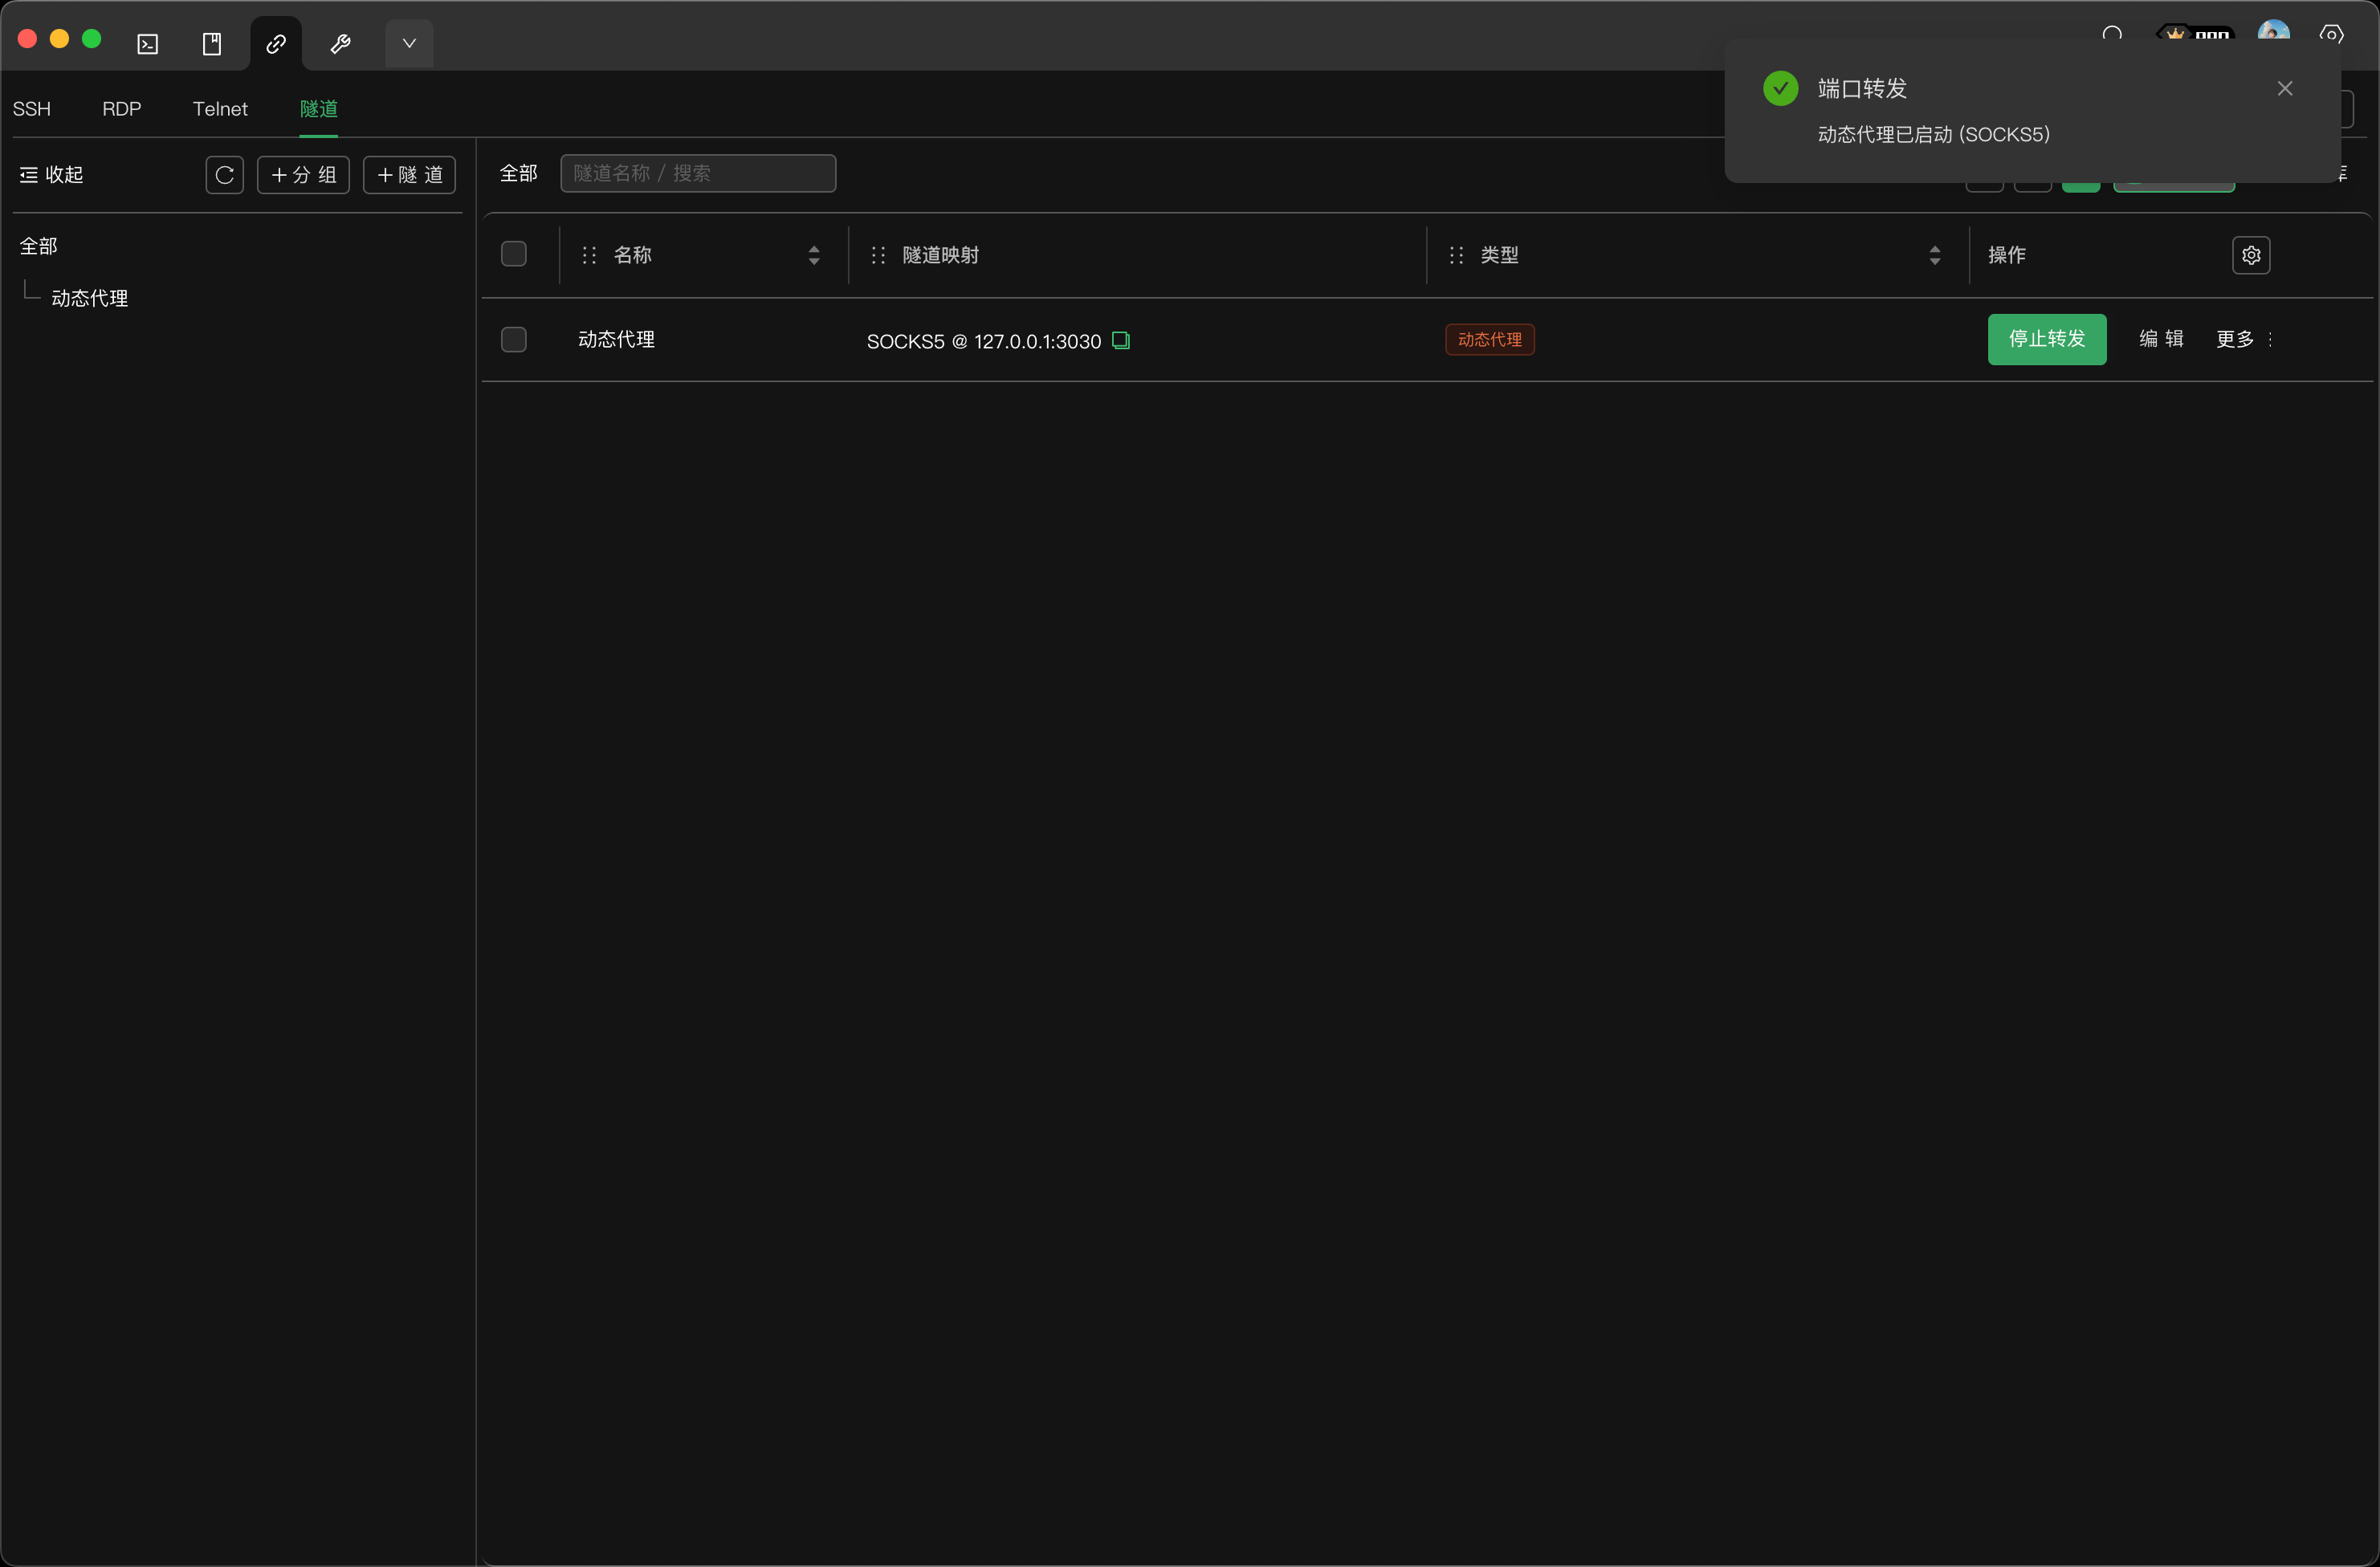
Task: Dismiss the 端口转发 notification
Action: (2285, 89)
